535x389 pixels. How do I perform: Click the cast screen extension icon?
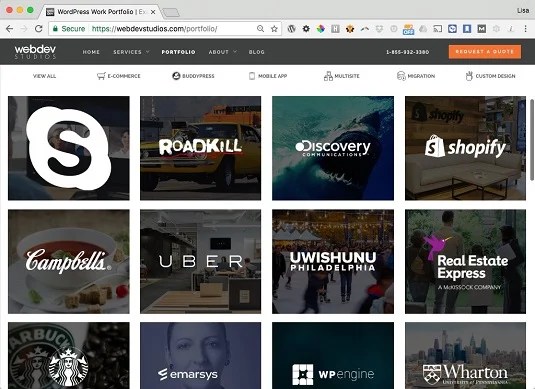tap(437, 29)
